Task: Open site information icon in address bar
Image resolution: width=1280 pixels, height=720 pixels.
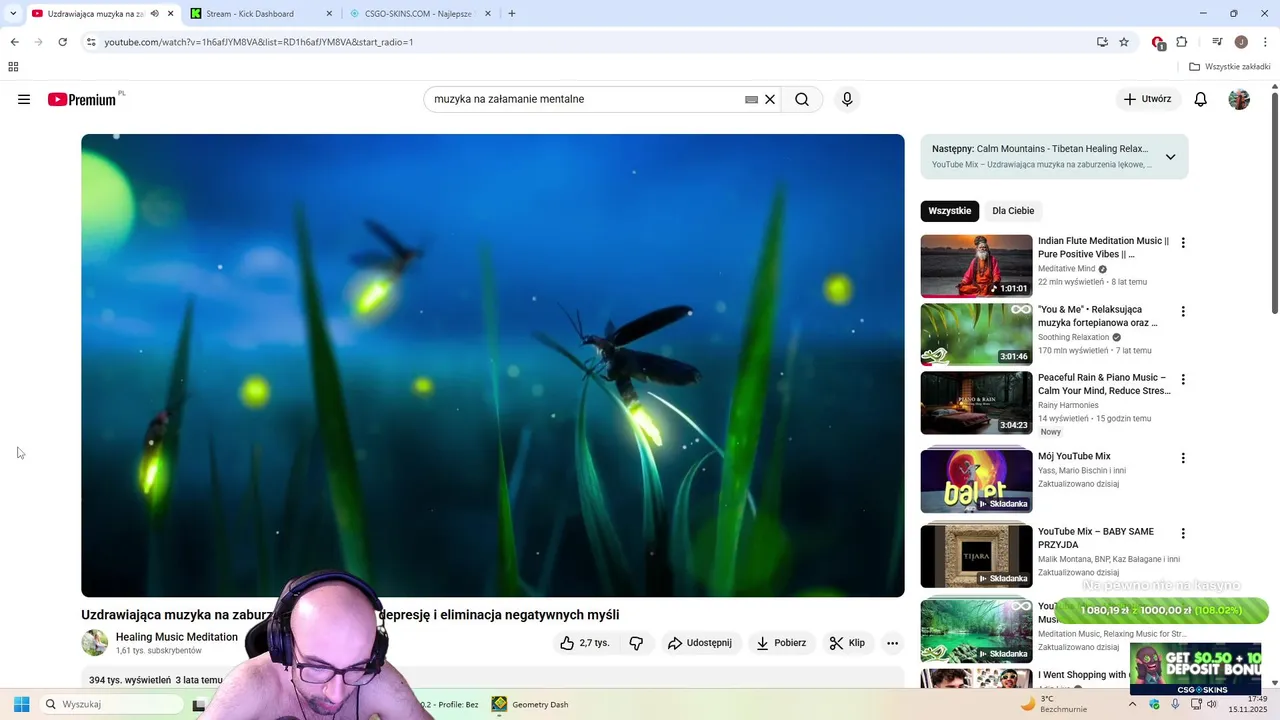Action: pyautogui.click(x=91, y=42)
